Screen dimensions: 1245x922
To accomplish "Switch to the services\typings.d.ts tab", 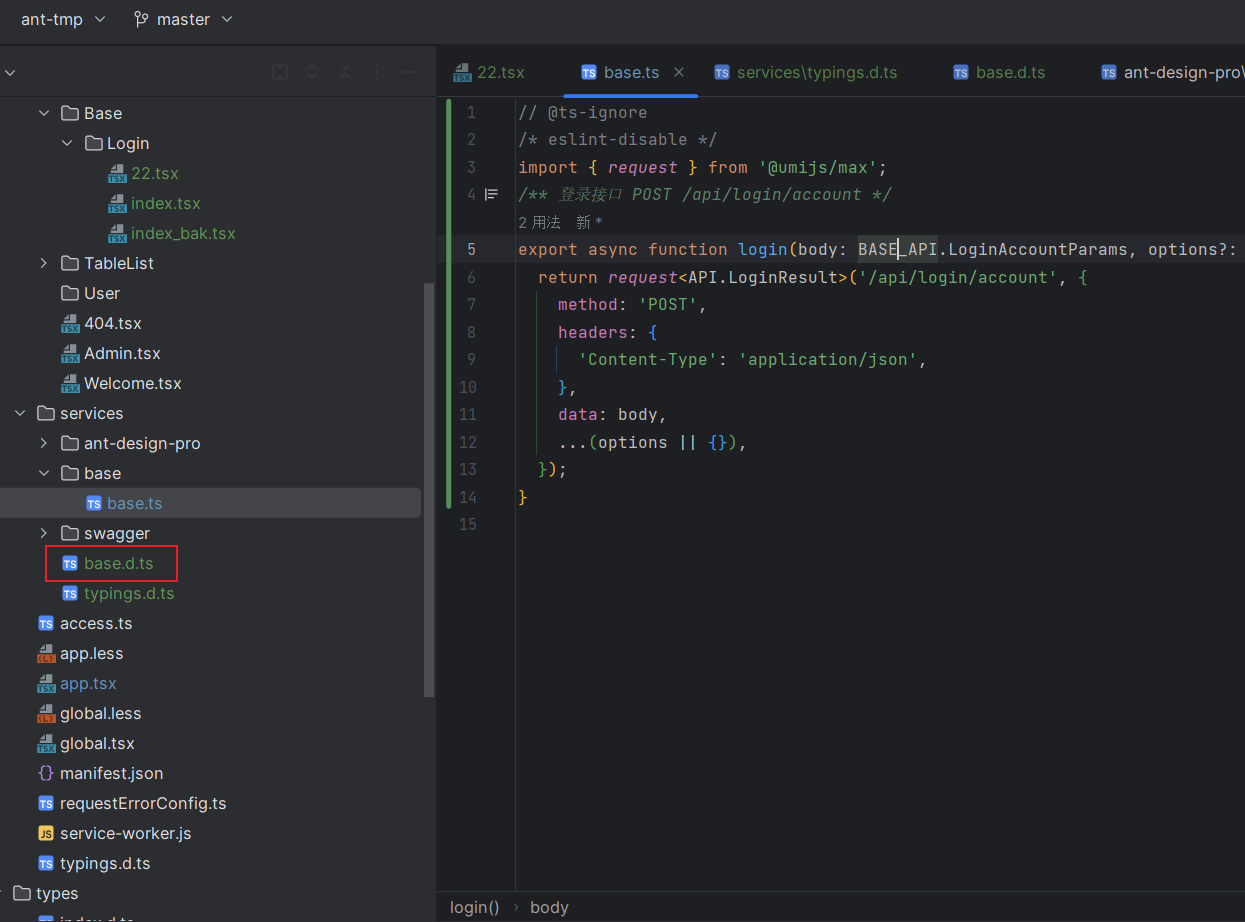I will (814, 71).
